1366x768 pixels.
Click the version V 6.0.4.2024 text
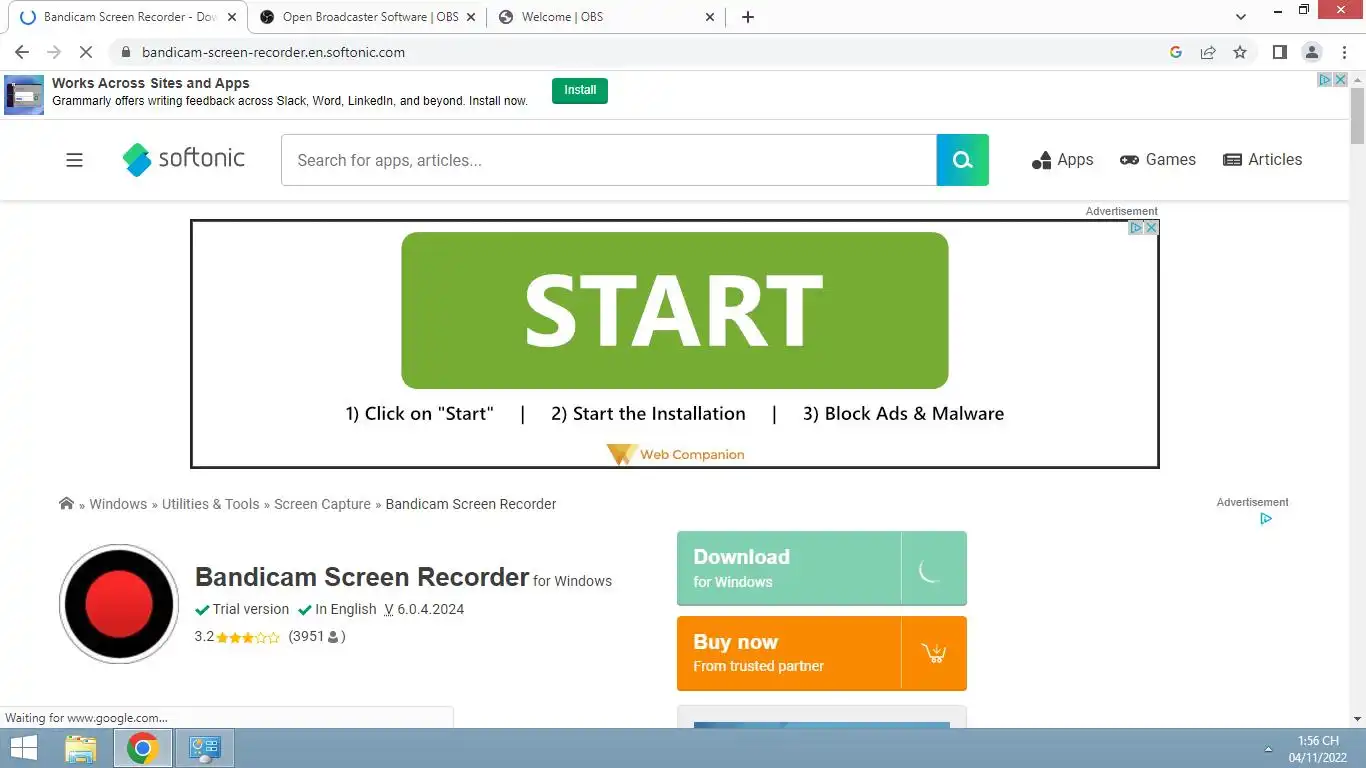[424, 609]
